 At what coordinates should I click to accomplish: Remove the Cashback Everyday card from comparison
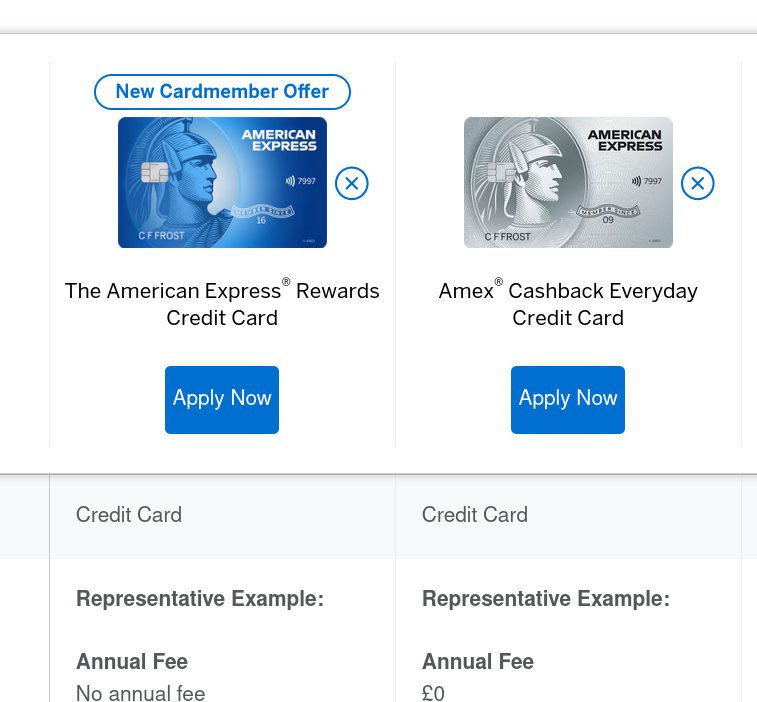pyautogui.click(x=697, y=183)
